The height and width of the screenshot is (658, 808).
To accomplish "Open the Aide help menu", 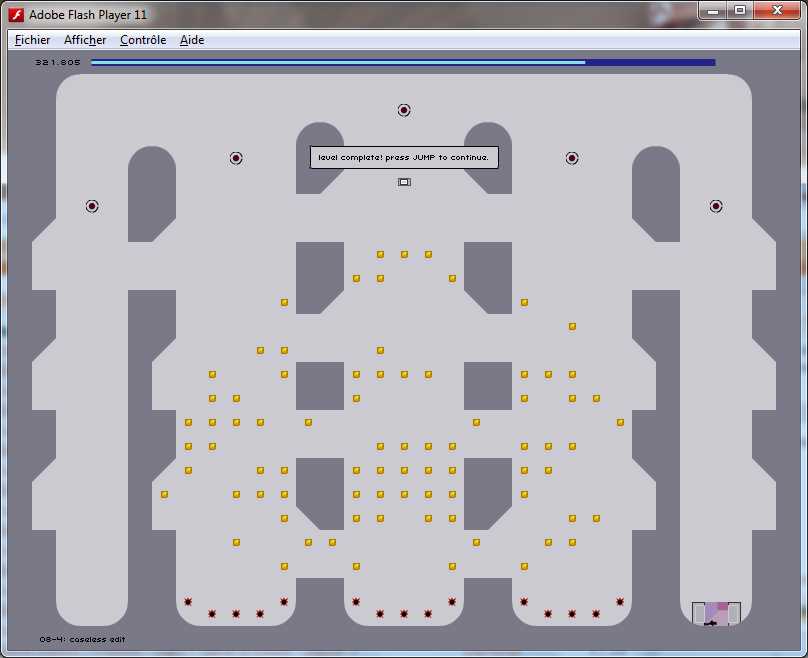I will pos(192,40).
